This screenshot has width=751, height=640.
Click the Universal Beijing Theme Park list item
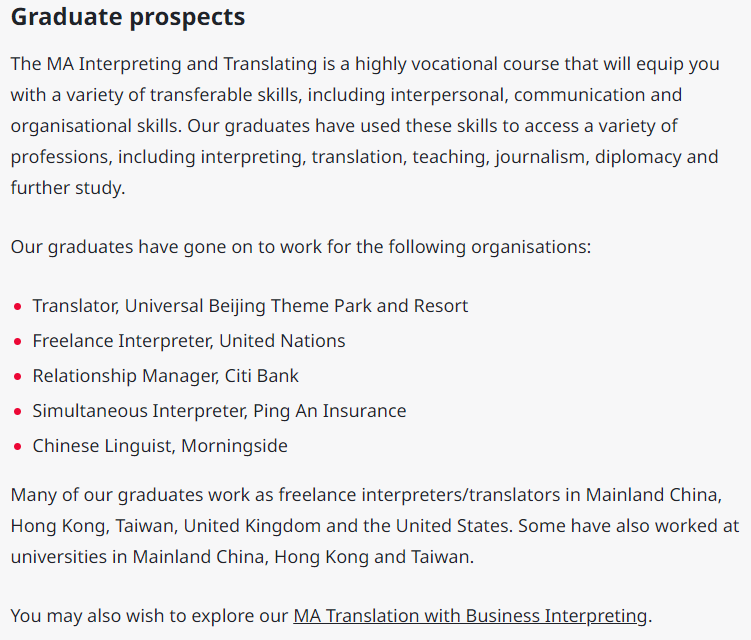click(250, 306)
